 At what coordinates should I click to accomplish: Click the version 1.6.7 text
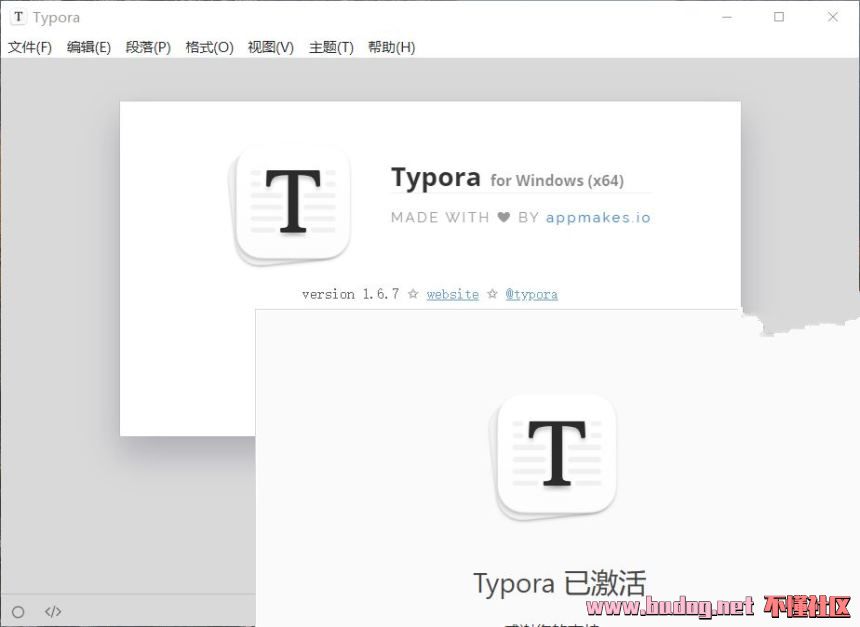click(x=350, y=294)
